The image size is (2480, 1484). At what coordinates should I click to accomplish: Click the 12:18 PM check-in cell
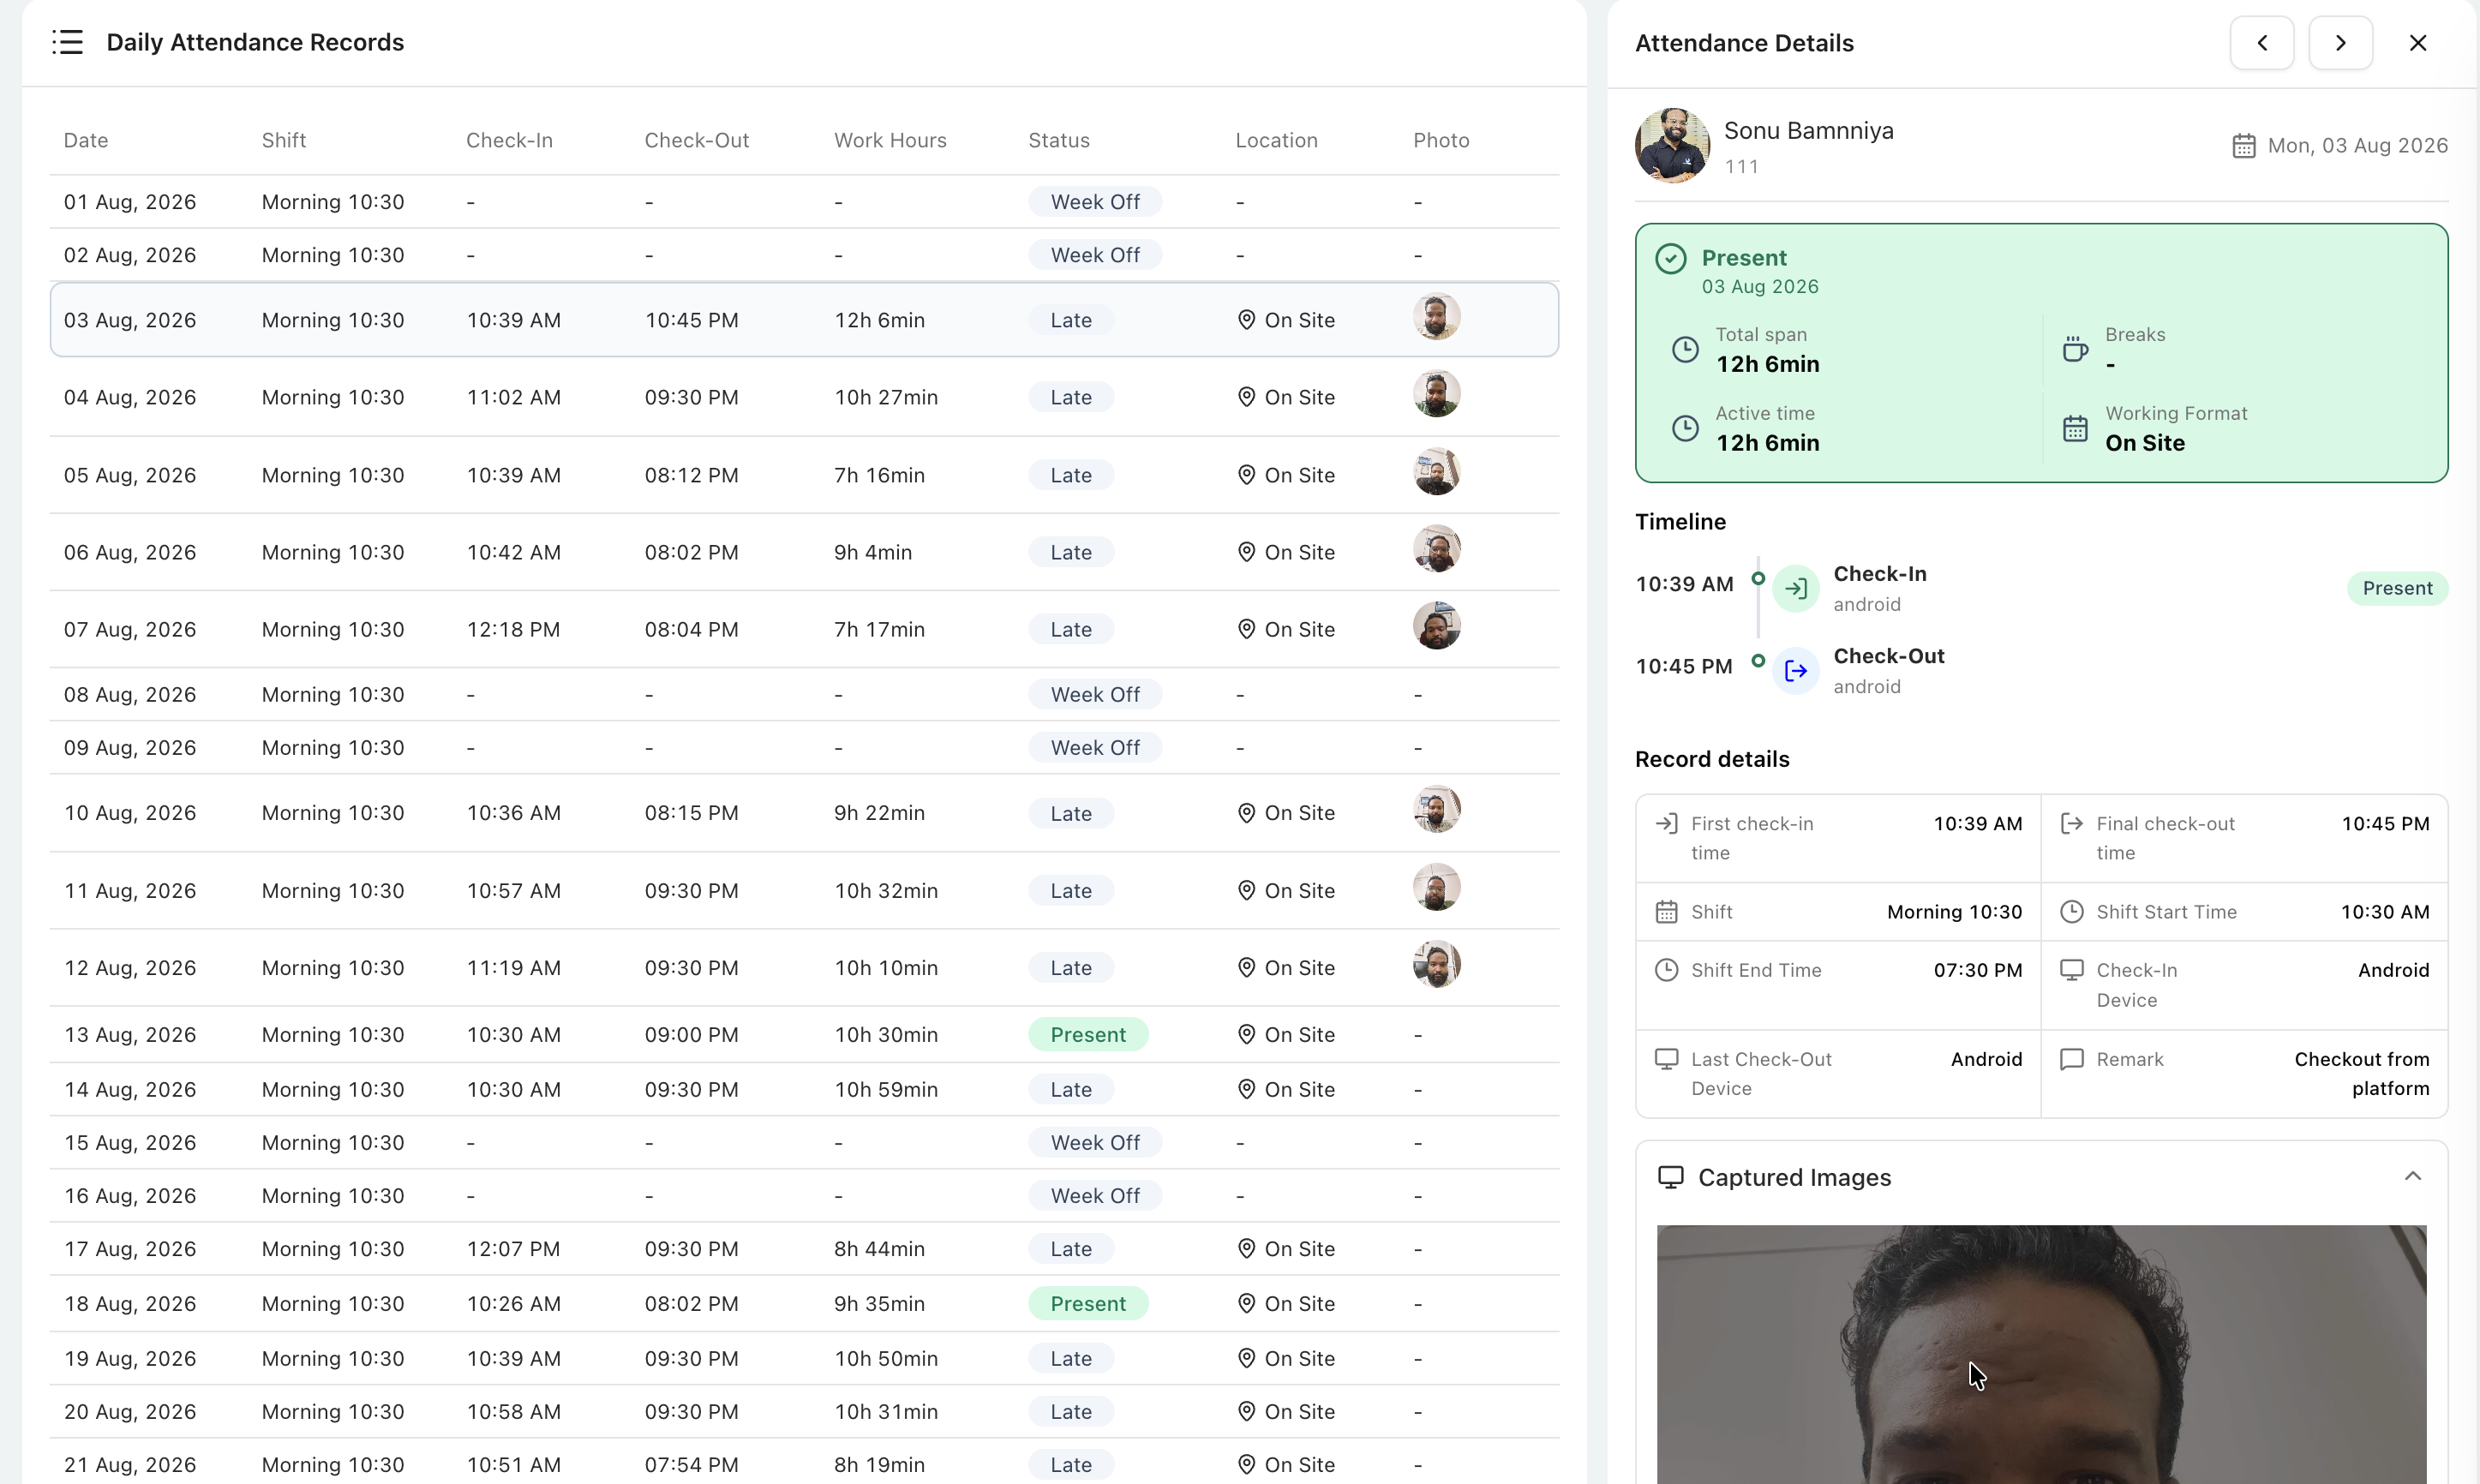[513, 629]
